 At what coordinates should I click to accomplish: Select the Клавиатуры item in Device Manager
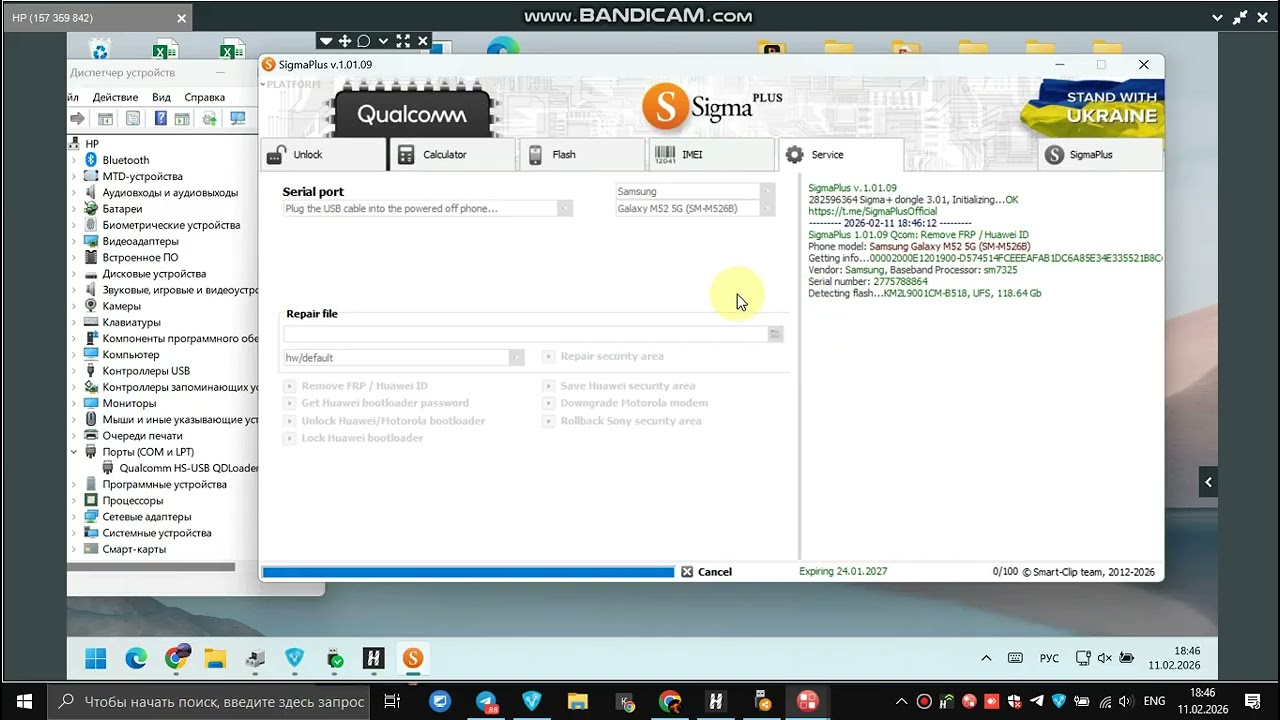131,322
